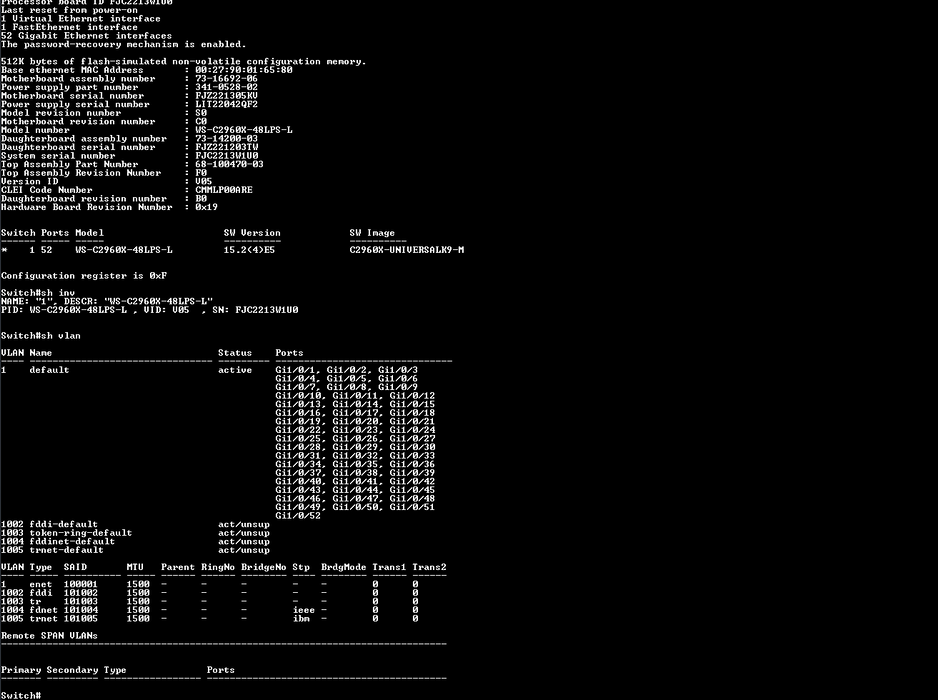938x700 pixels.
Task: Click CLEI code value "CMMLP00ARE"
Action: point(224,190)
